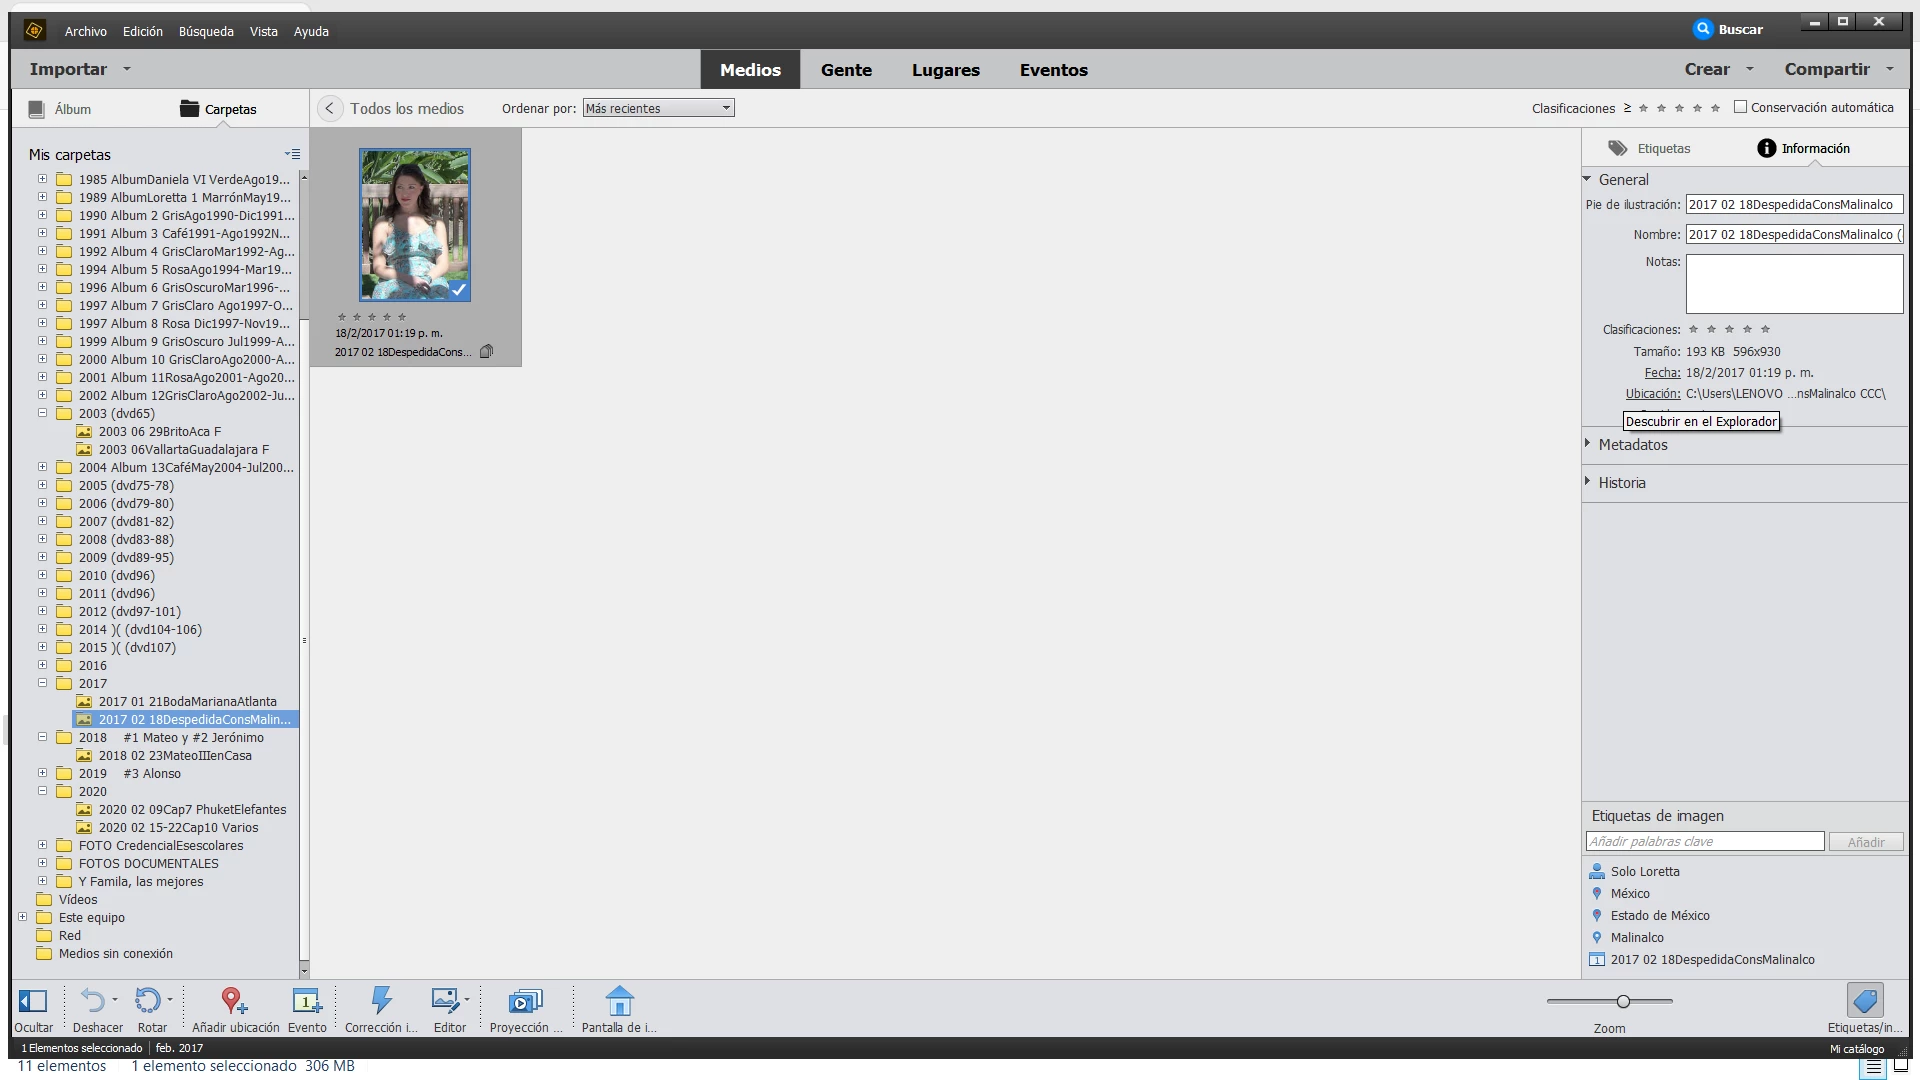Launch Corrección instantánea lightning icon

point(381,1001)
